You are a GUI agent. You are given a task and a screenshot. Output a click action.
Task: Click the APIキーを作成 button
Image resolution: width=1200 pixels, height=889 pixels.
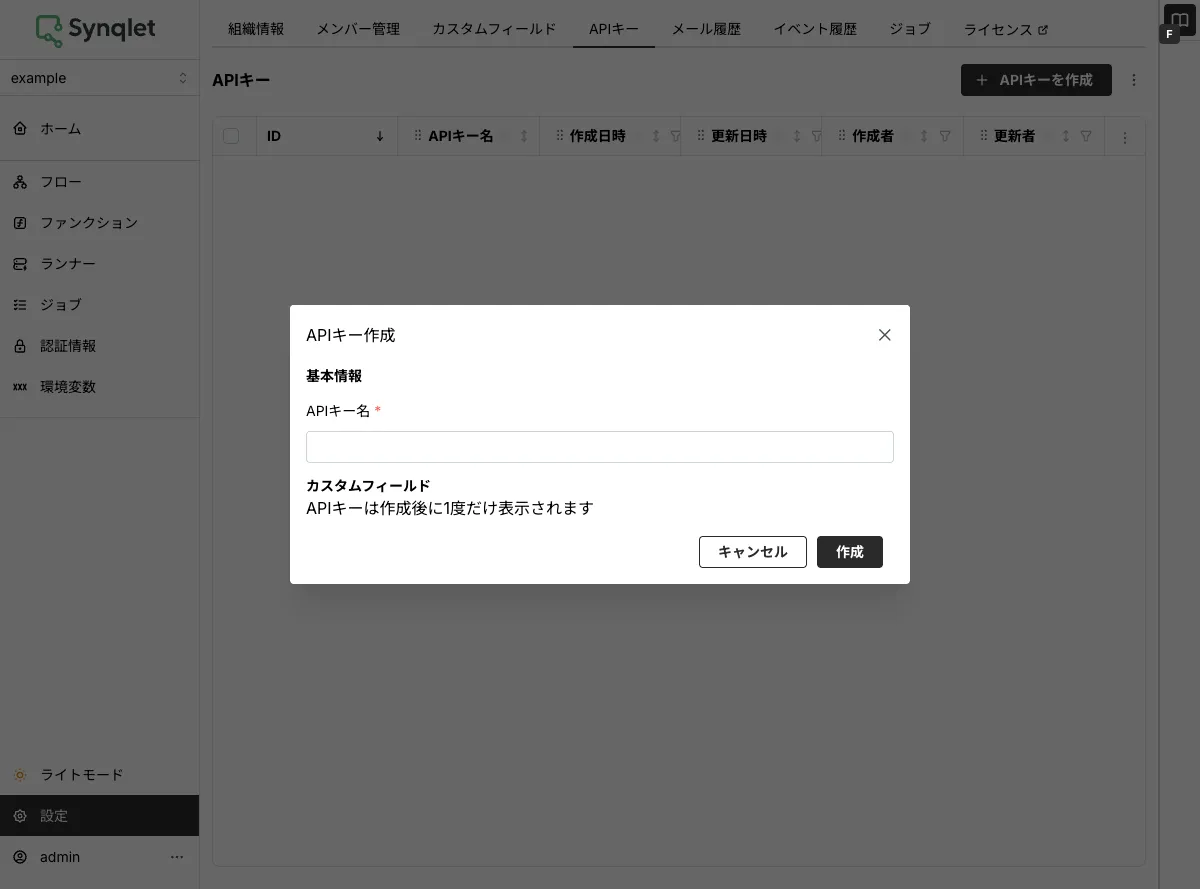click(x=1036, y=80)
